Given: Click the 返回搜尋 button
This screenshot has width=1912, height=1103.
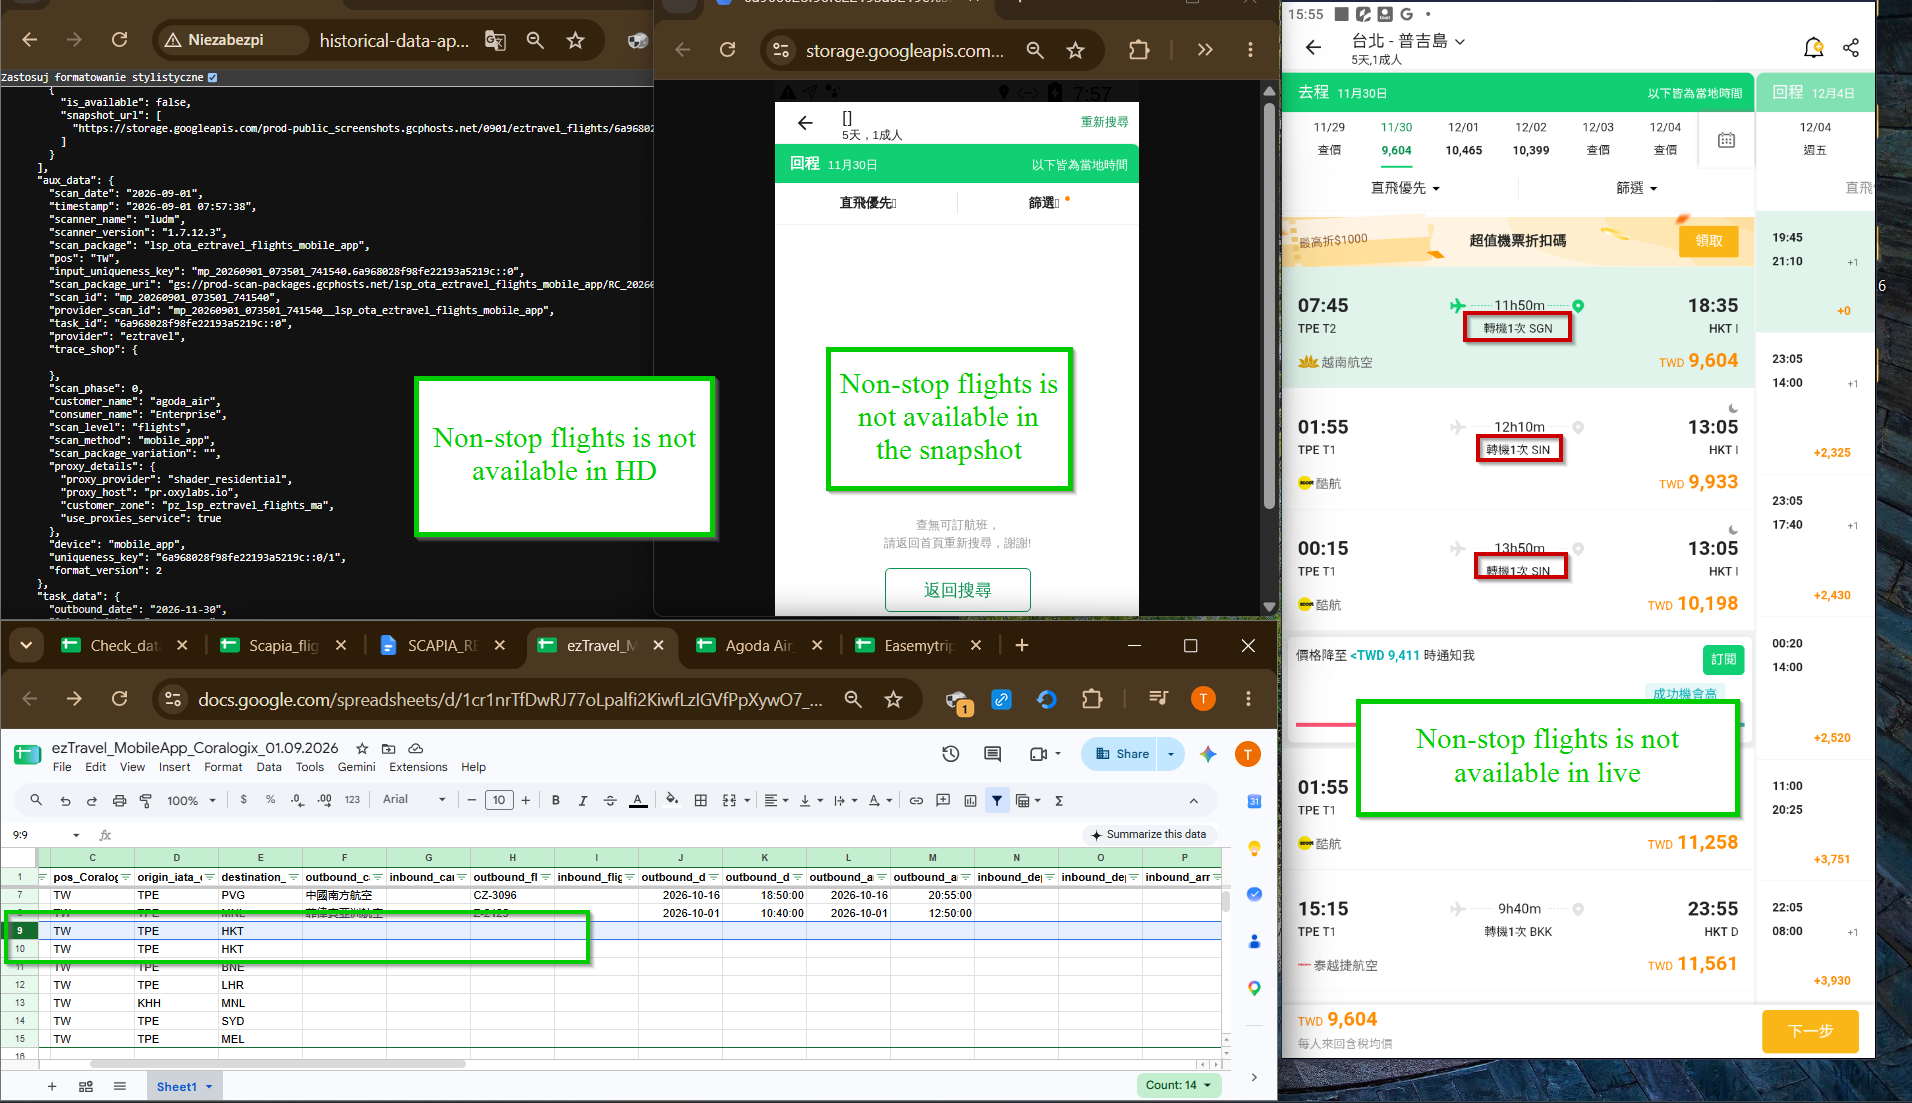Looking at the screenshot, I should tap(958, 590).
